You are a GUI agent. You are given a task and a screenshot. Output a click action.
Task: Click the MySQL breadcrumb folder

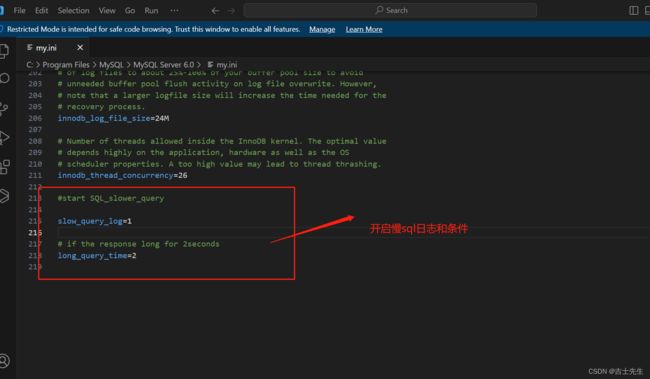[111, 65]
